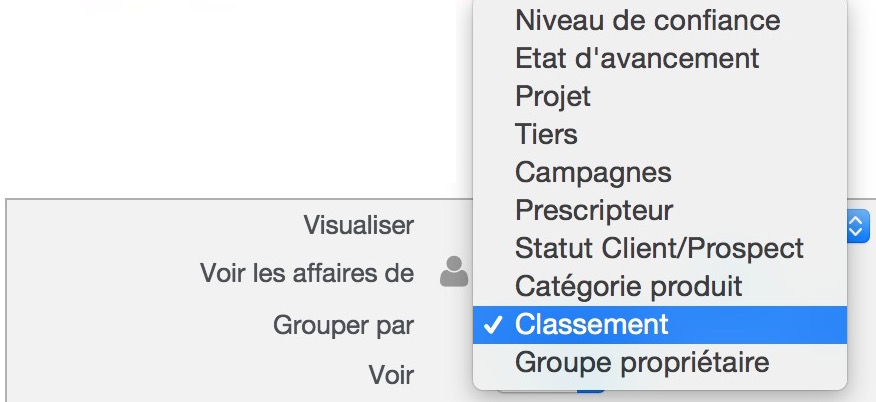Select the checked Classement option

click(x=660, y=324)
